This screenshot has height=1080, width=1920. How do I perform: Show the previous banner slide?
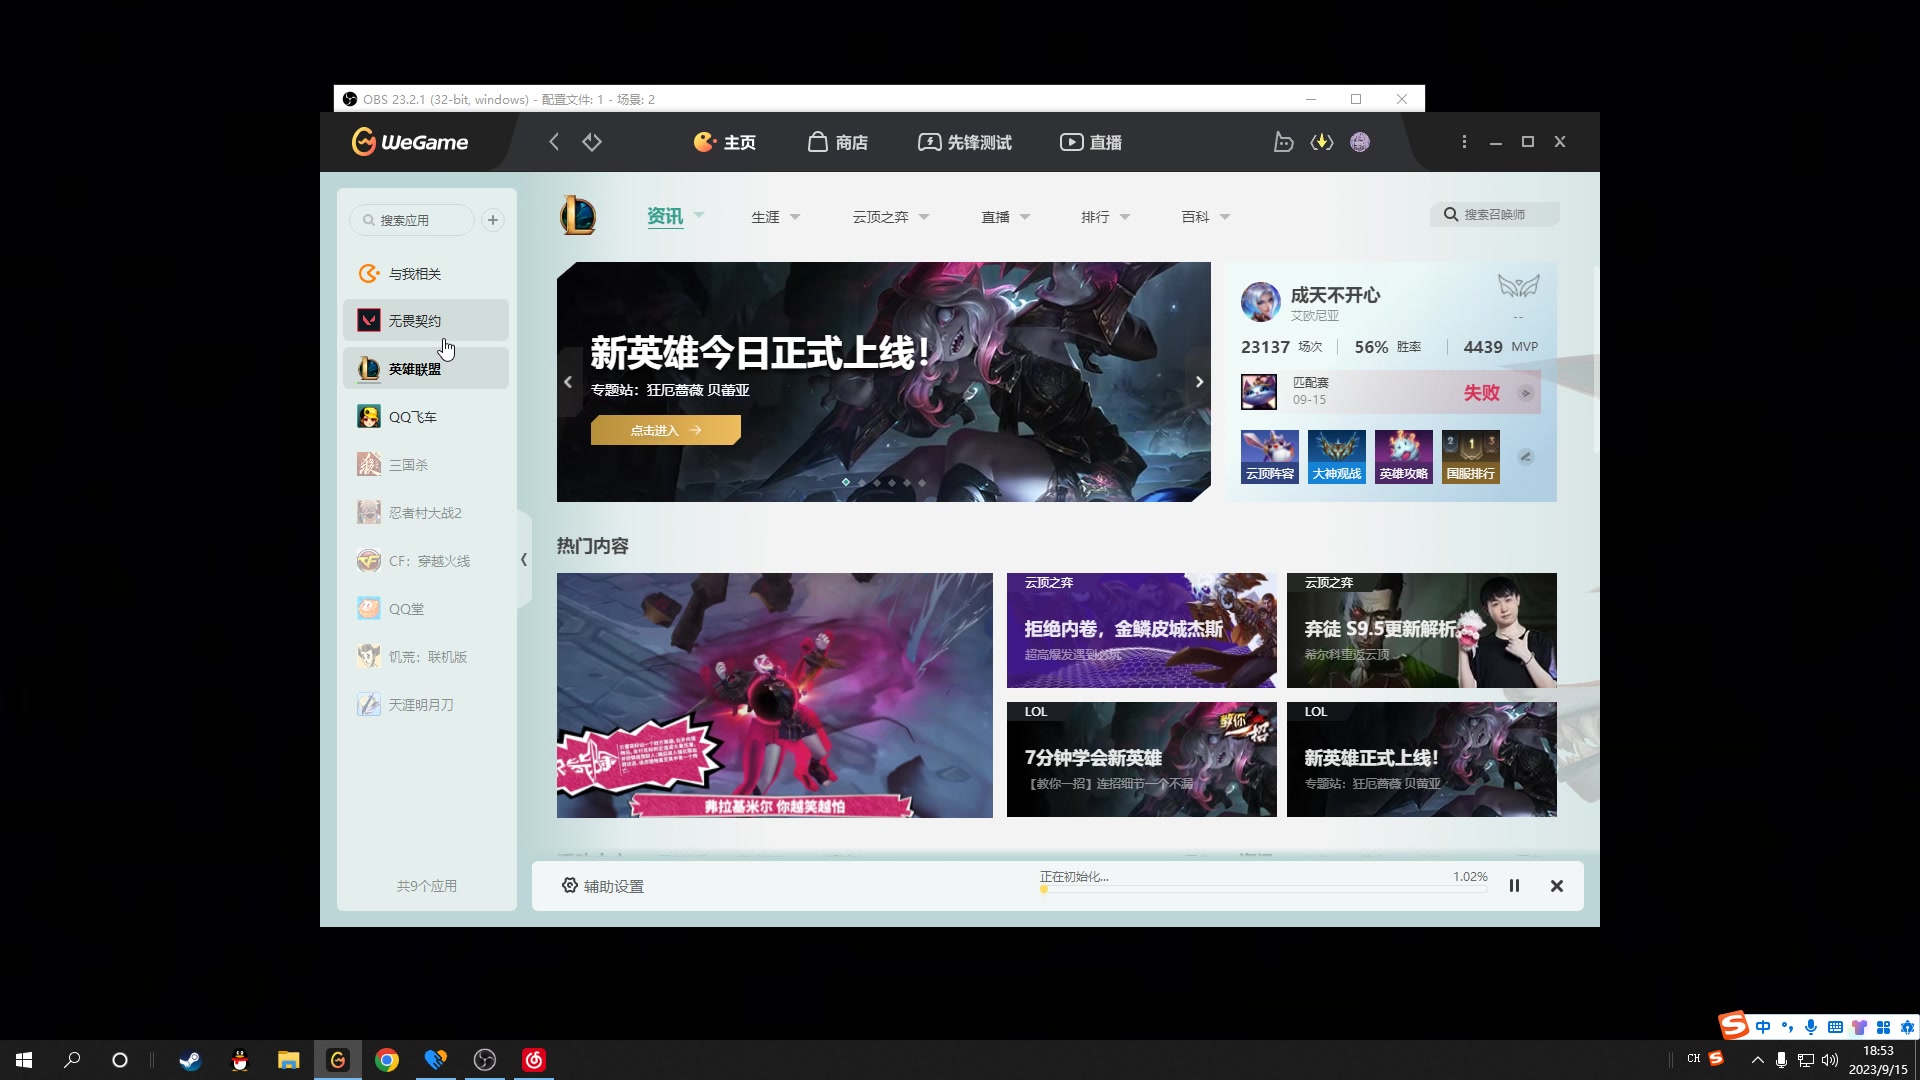click(568, 382)
